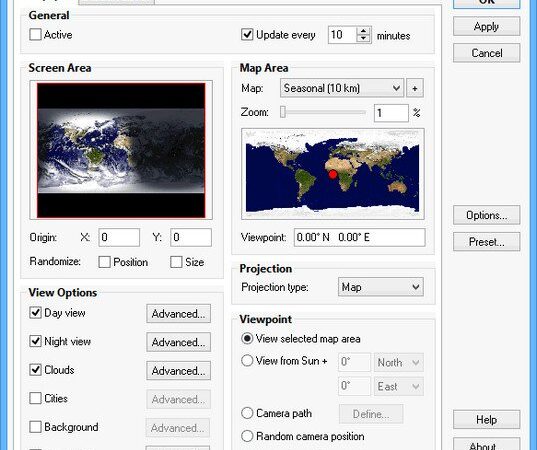This screenshot has height=450, width=537.
Task: Open the Preset dialog
Action: click(486, 242)
